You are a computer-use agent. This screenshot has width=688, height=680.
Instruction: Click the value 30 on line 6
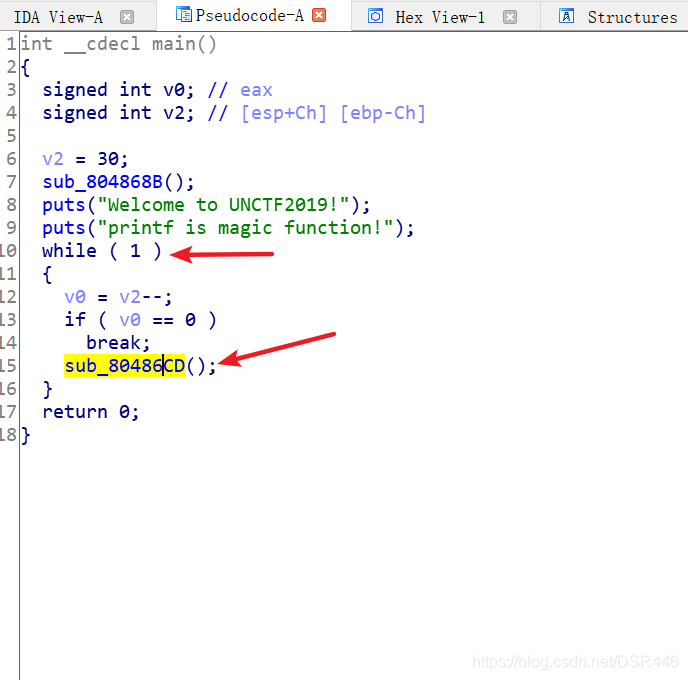108,159
